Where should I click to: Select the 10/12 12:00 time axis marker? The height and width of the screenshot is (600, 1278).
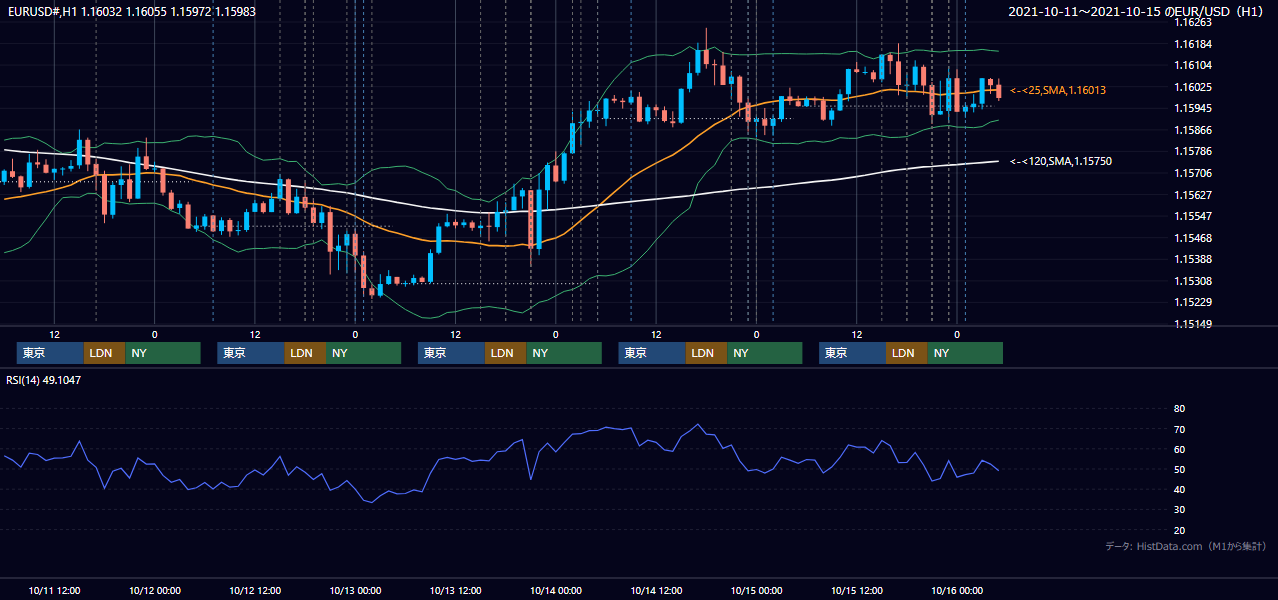pyautogui.click(x=255, y=590)
